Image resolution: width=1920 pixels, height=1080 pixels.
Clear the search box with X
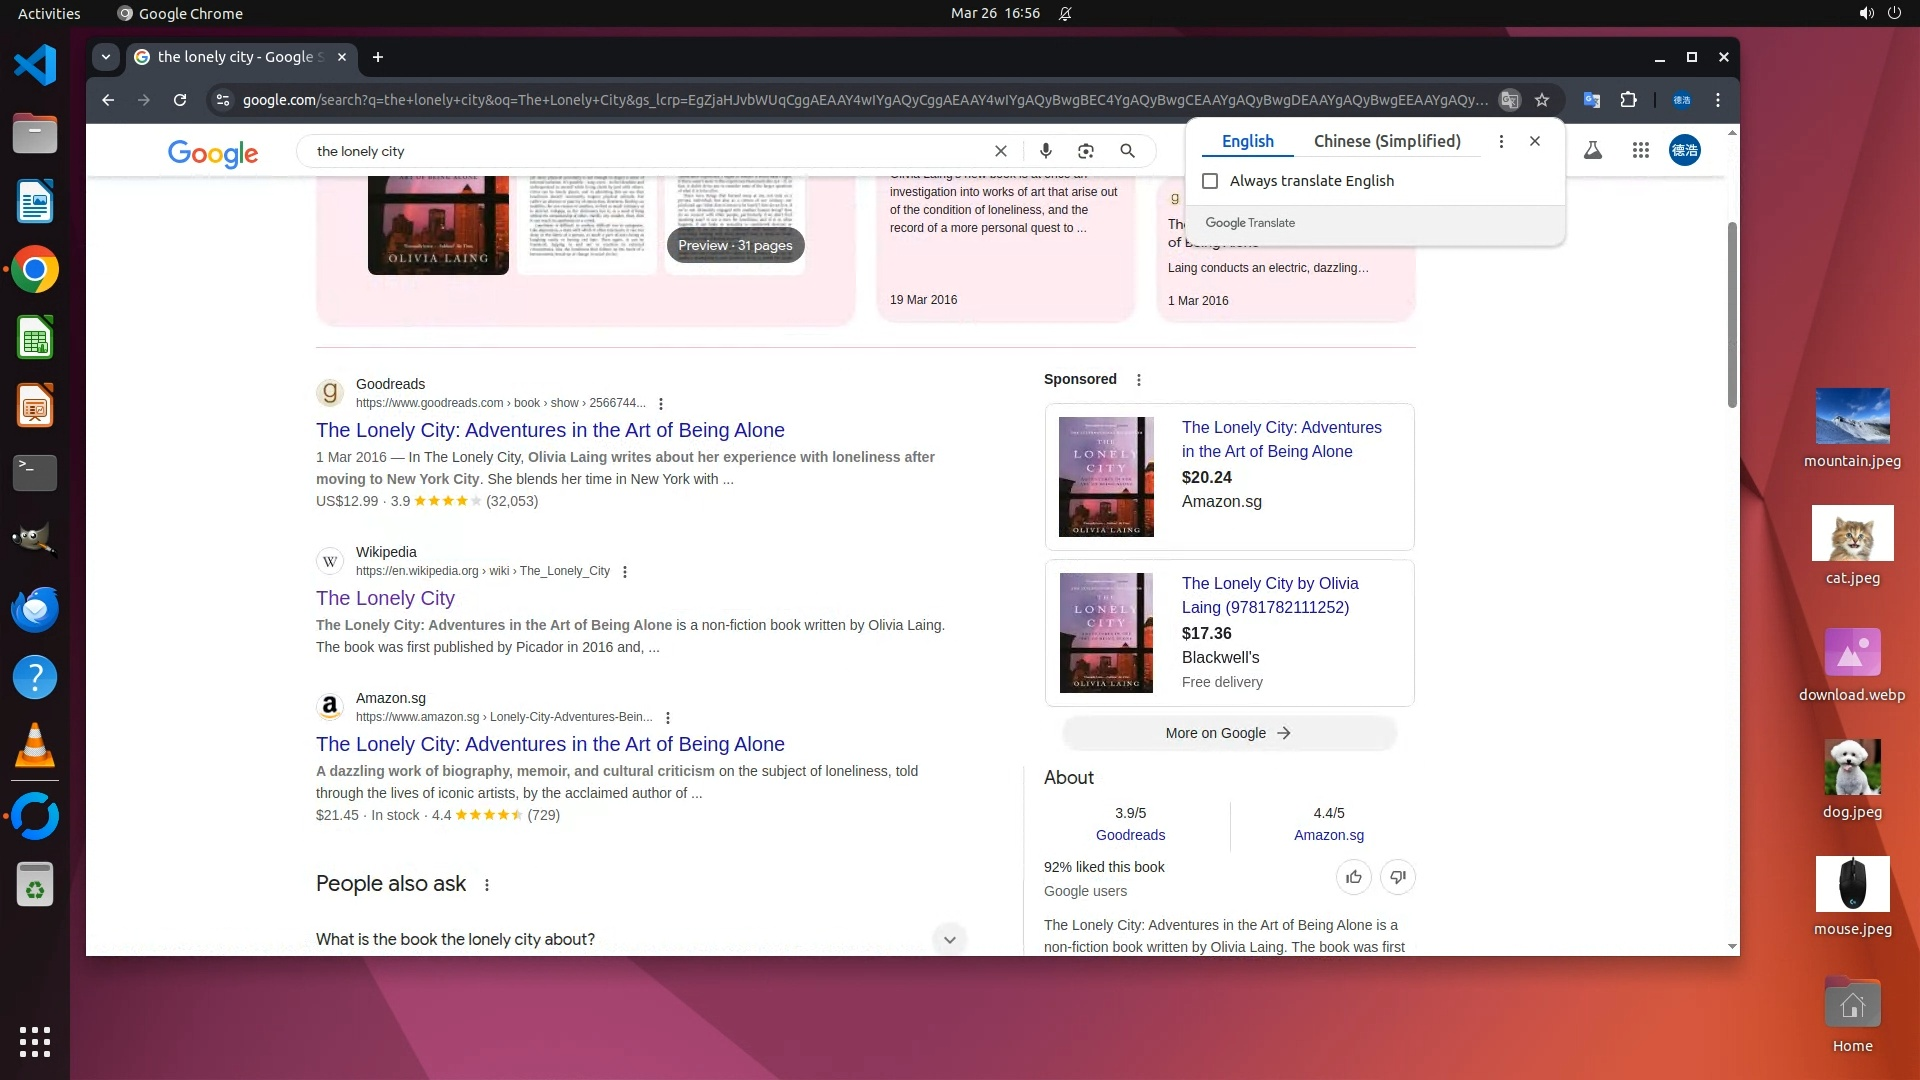[x=1000, y=151]
